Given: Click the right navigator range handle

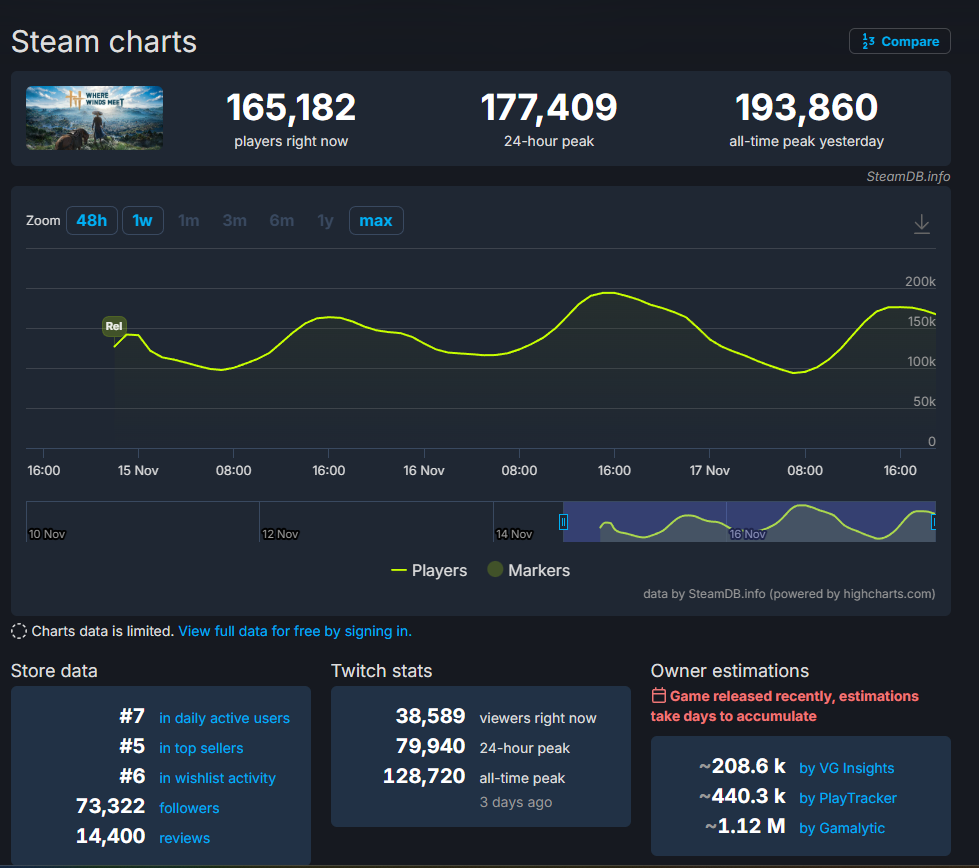Looking at the screenshot, I should coord(934,521).
